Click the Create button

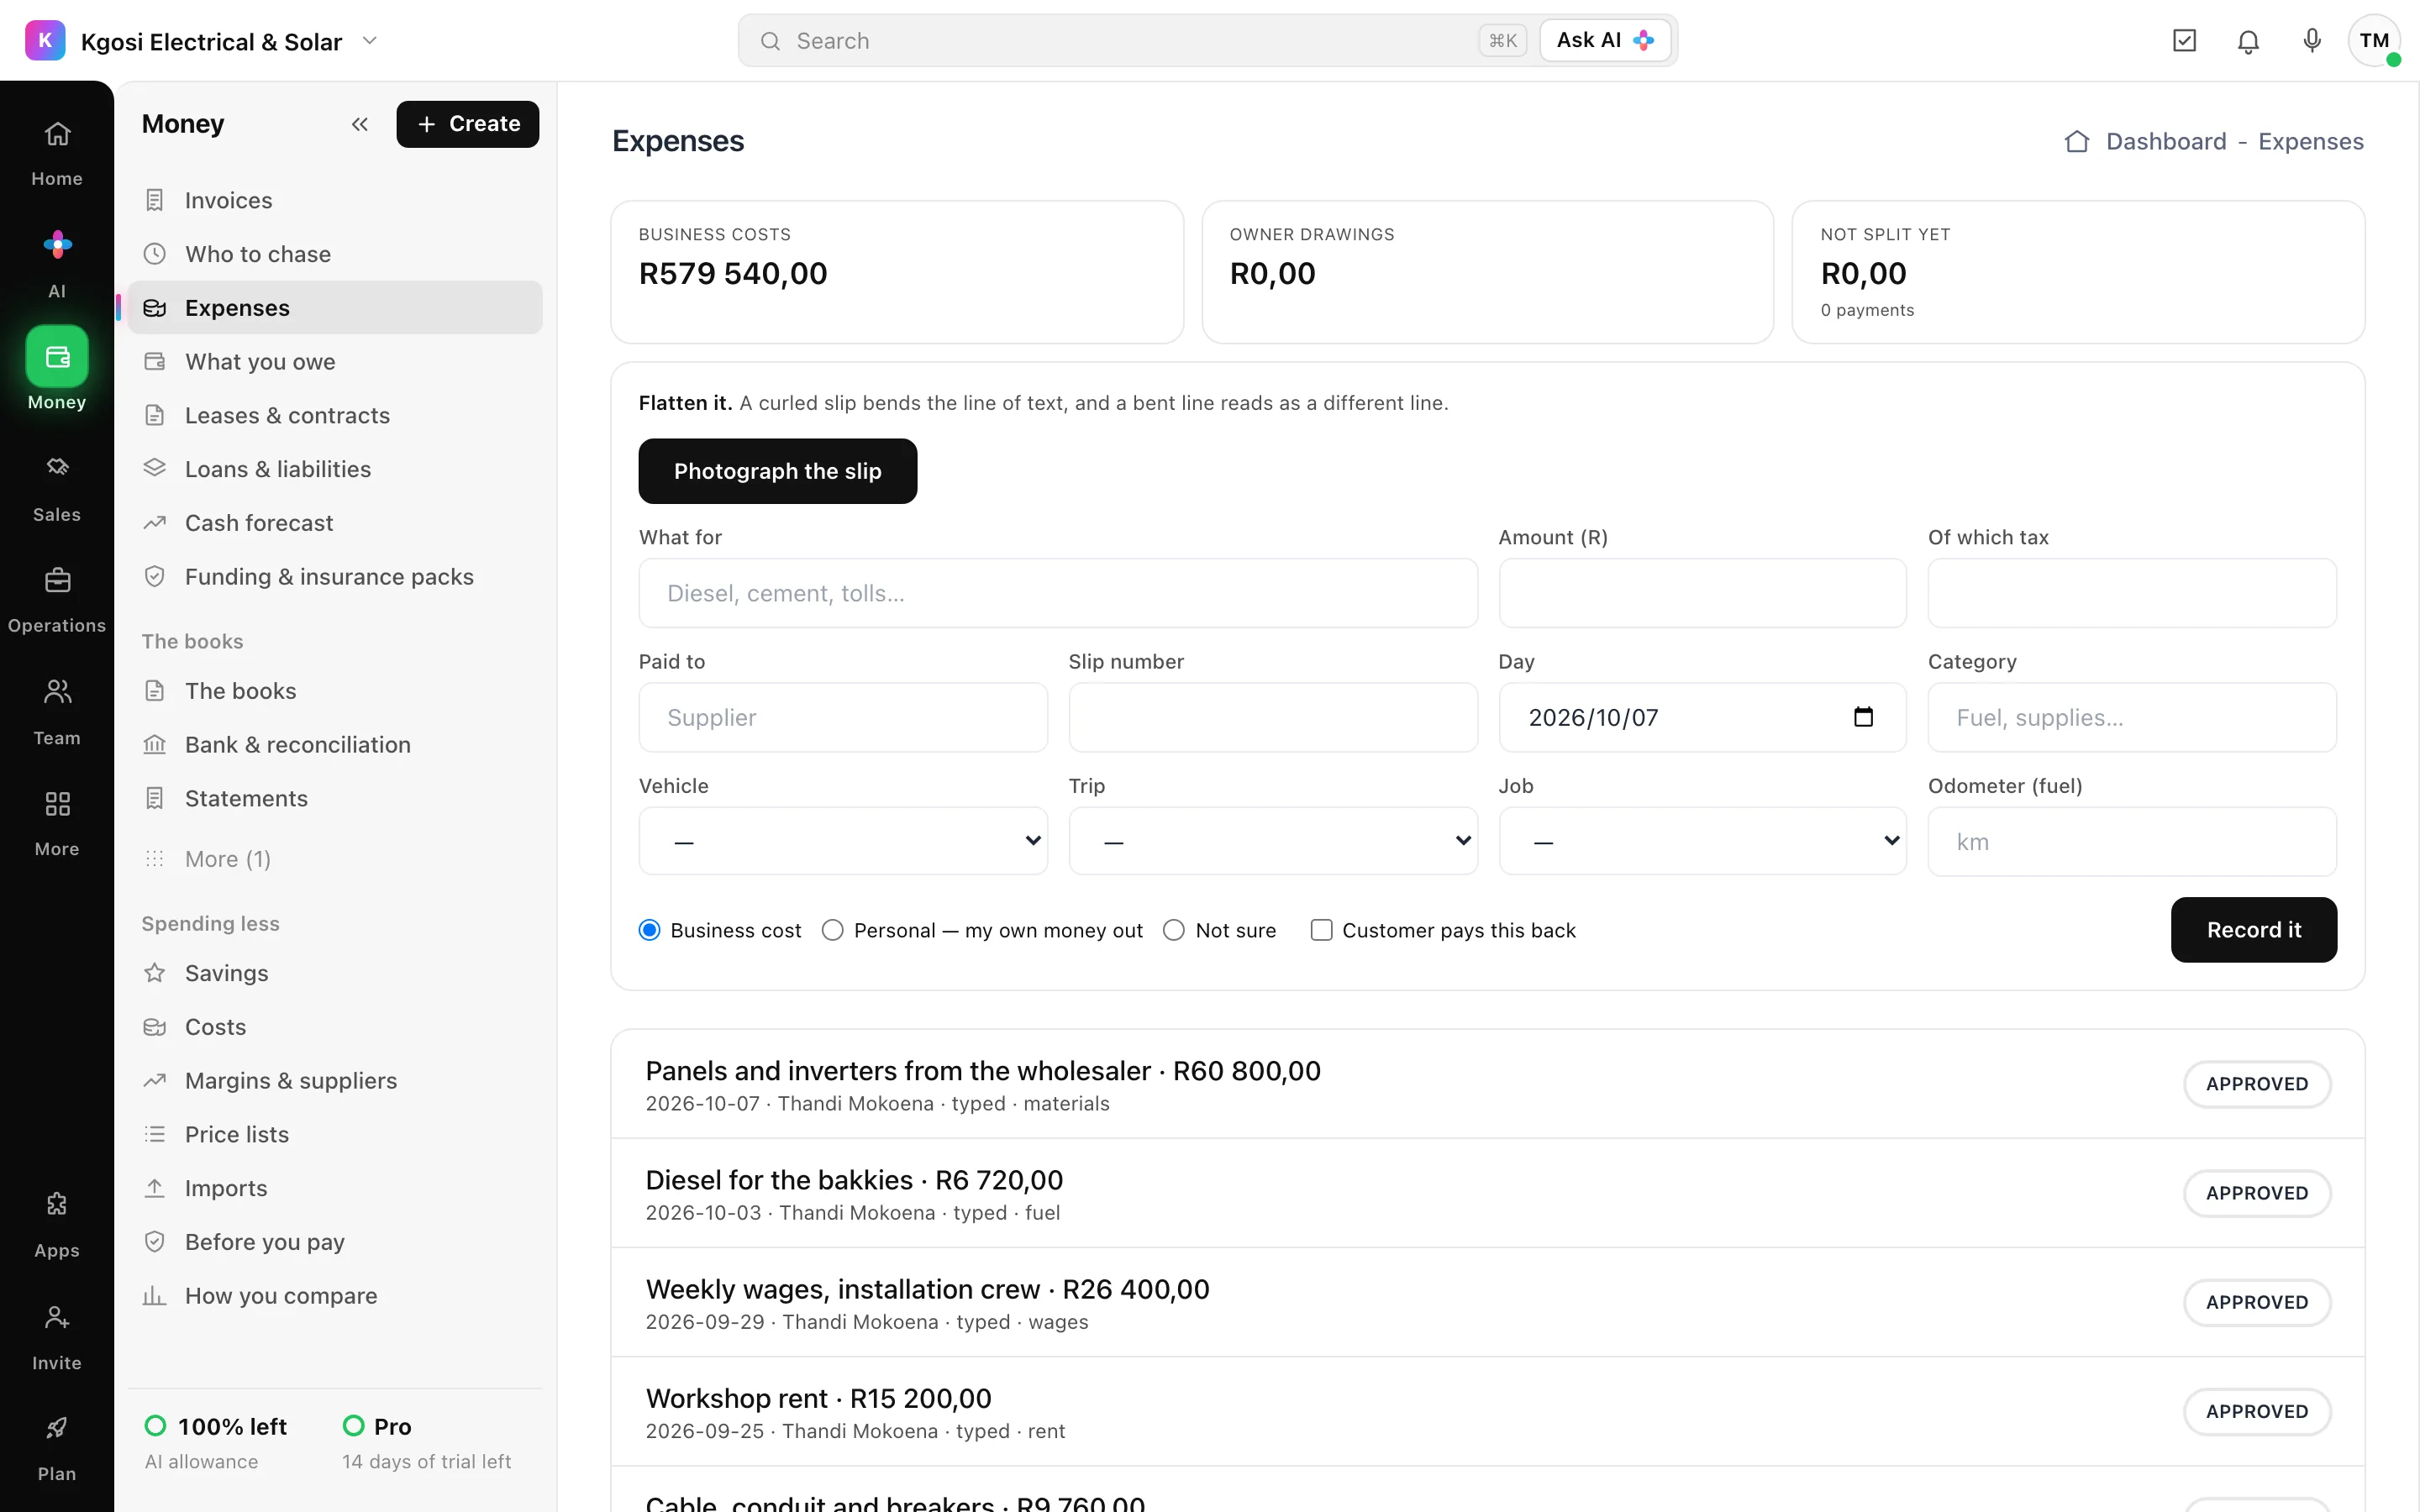(x=468, y=124)
